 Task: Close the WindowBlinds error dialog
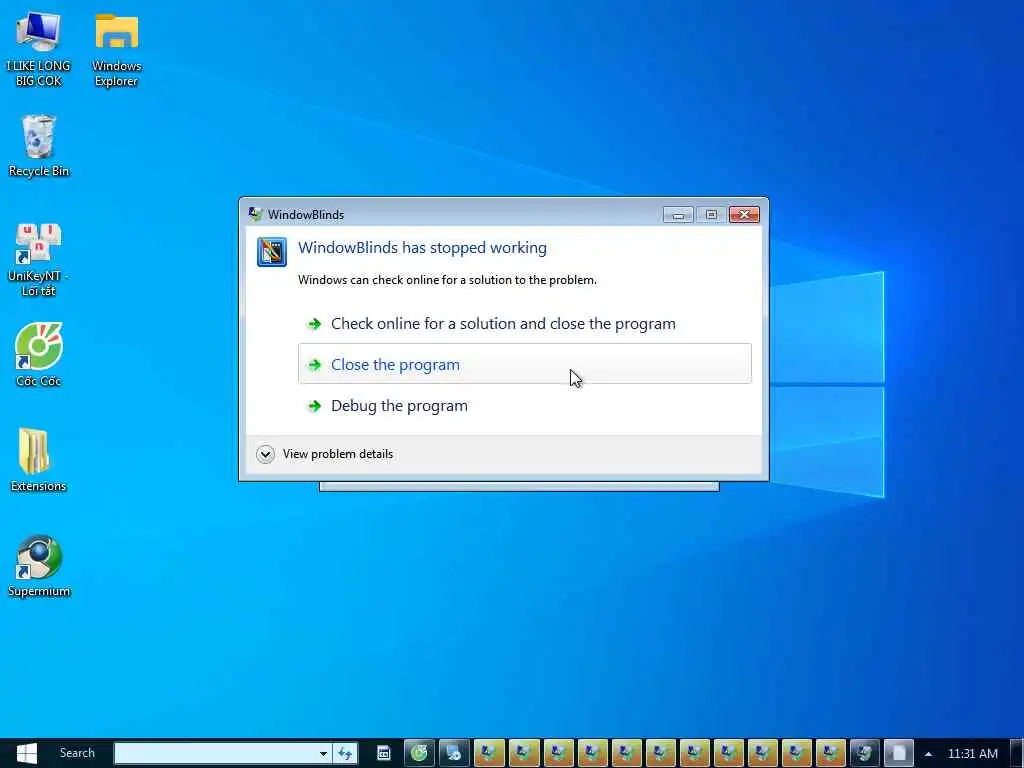coord(744,214)
